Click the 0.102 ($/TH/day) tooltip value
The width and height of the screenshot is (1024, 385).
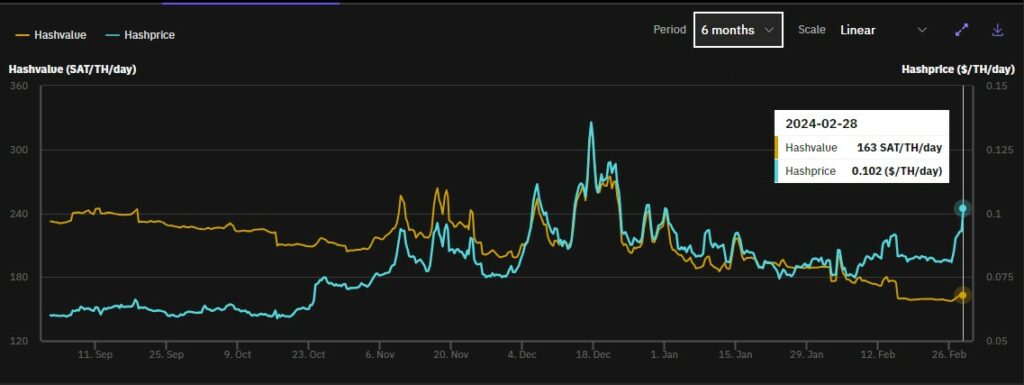pyautogui.click(x=896, y=171)
